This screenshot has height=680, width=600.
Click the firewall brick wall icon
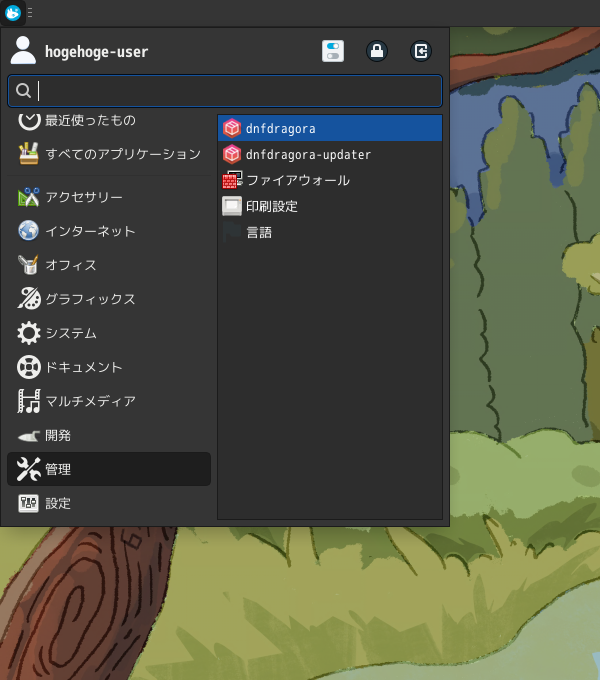(x=232, y=180)
